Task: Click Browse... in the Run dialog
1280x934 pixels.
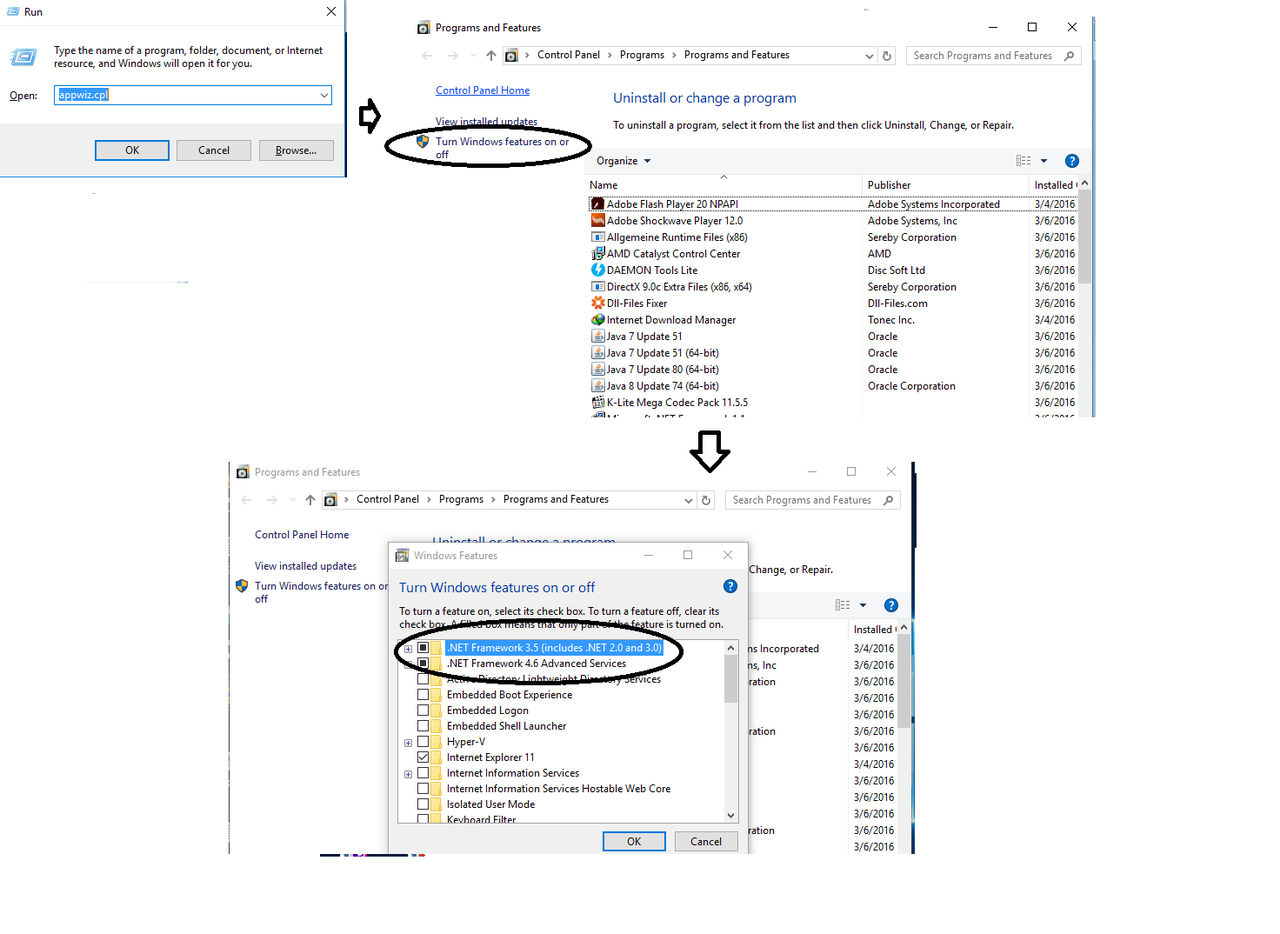Action: coord(296,150)
